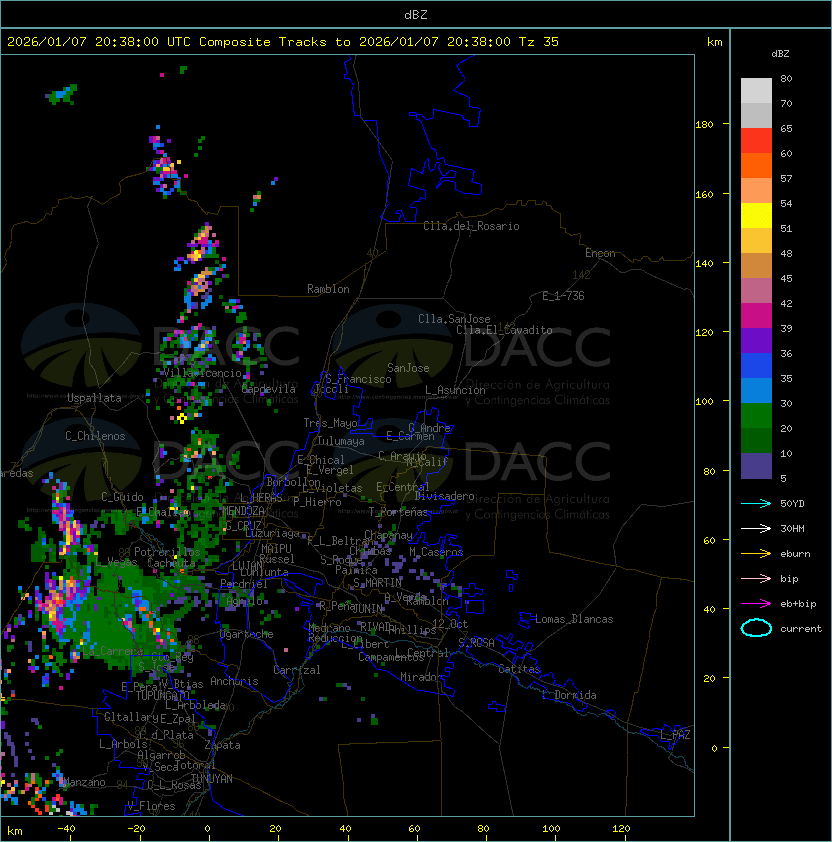The height and width of the screenshot is (842, 832).
Task: Click the 'Perdriel' map label
Action: (x=244, y=584)
